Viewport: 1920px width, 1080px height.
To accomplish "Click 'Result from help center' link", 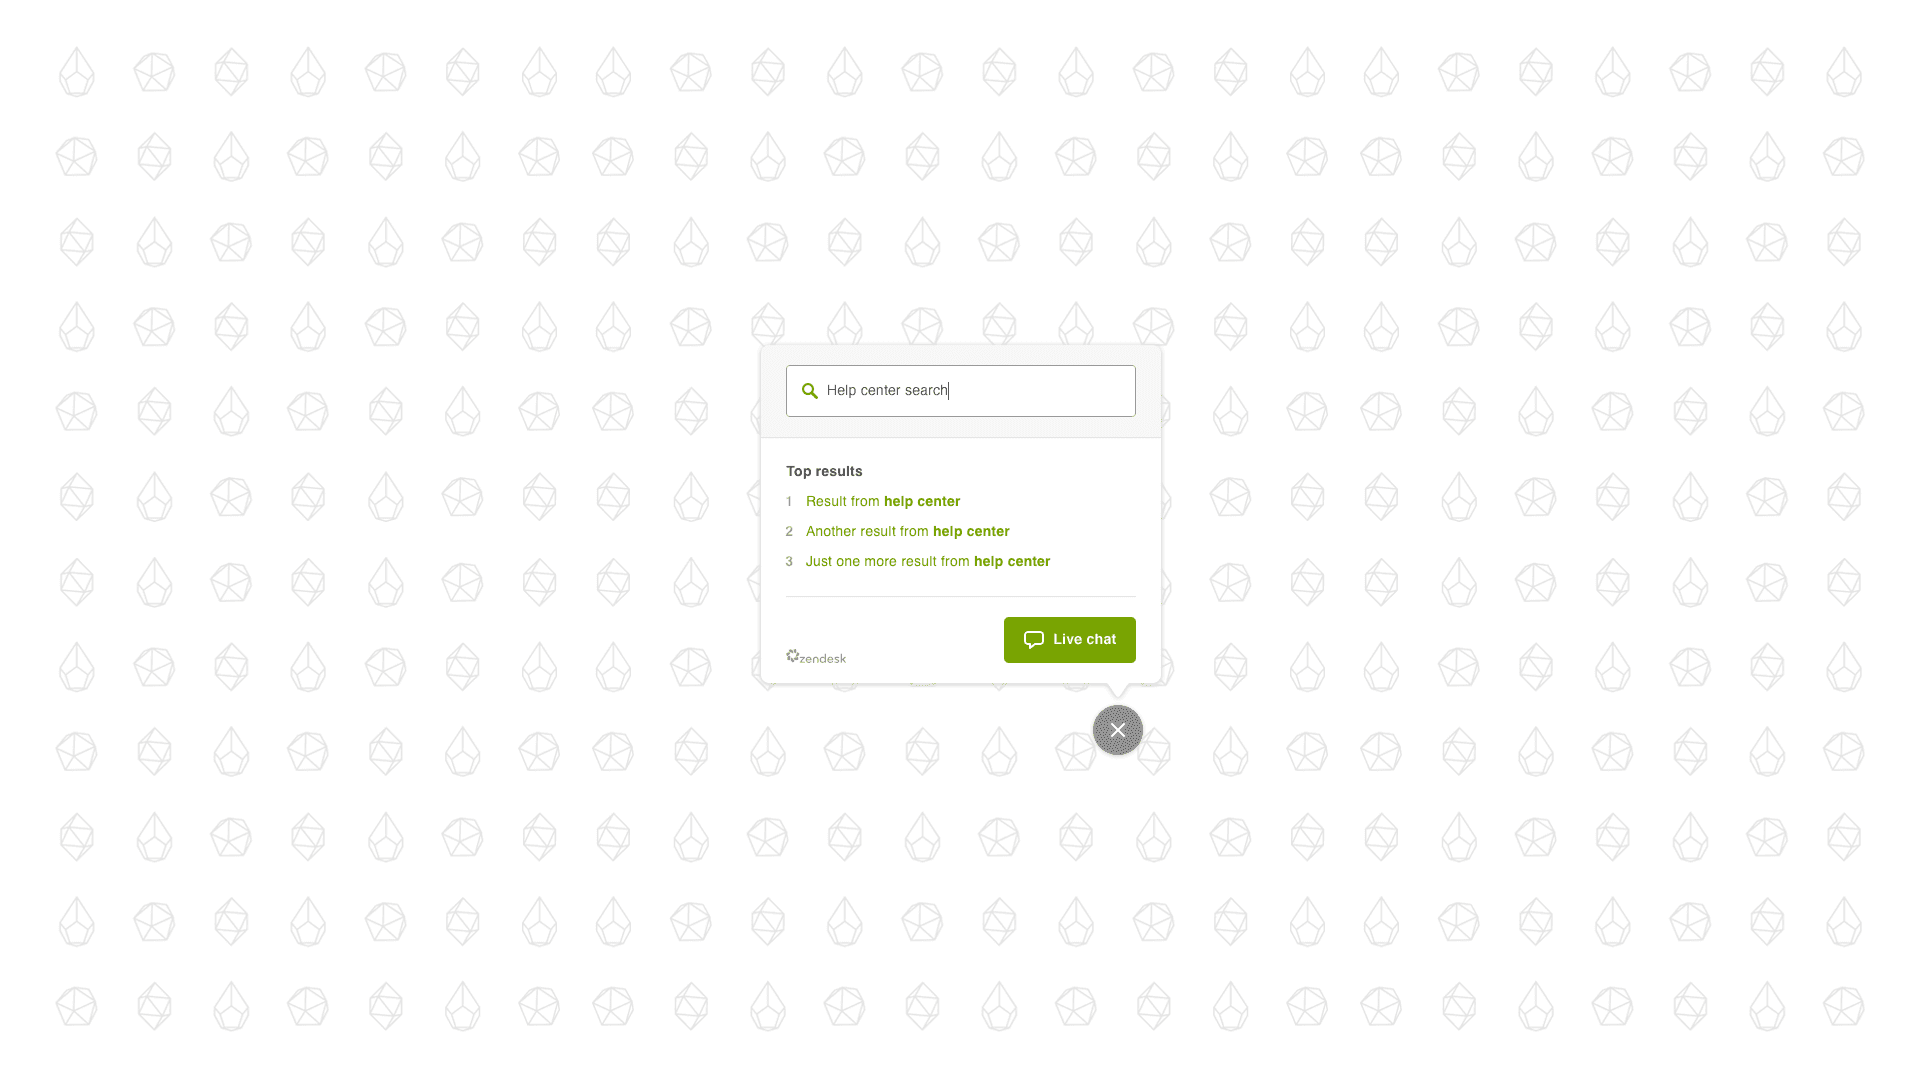I will [882, 501].
